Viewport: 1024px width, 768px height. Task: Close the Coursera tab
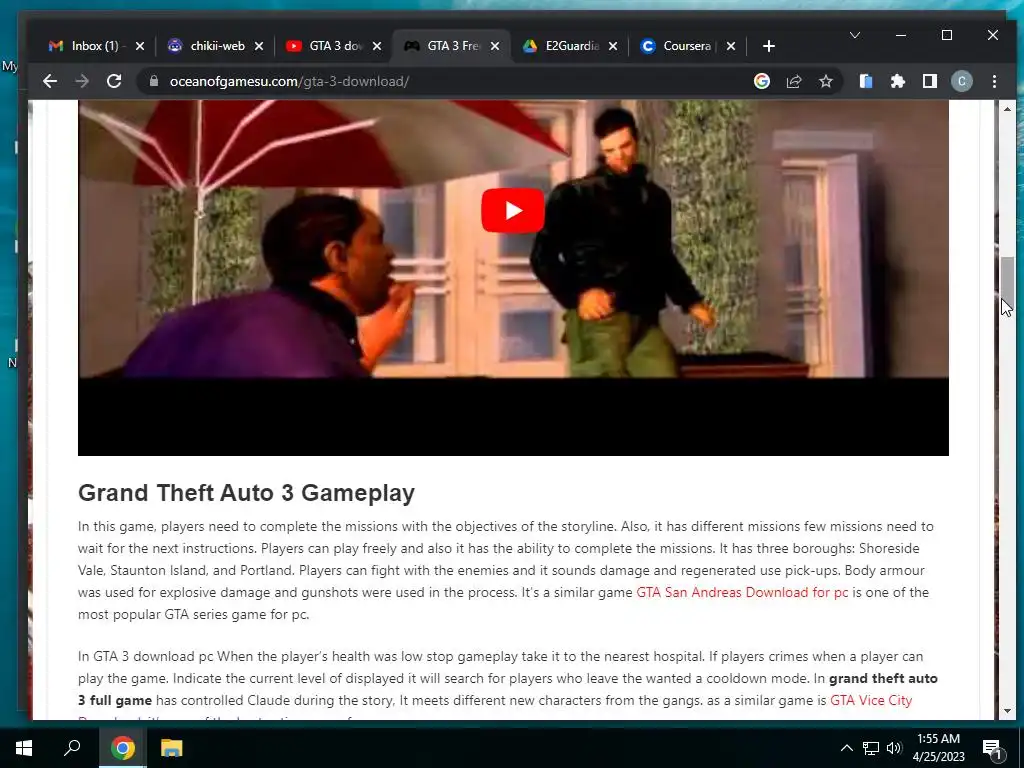pyautogui.click(x=731, y=46)
